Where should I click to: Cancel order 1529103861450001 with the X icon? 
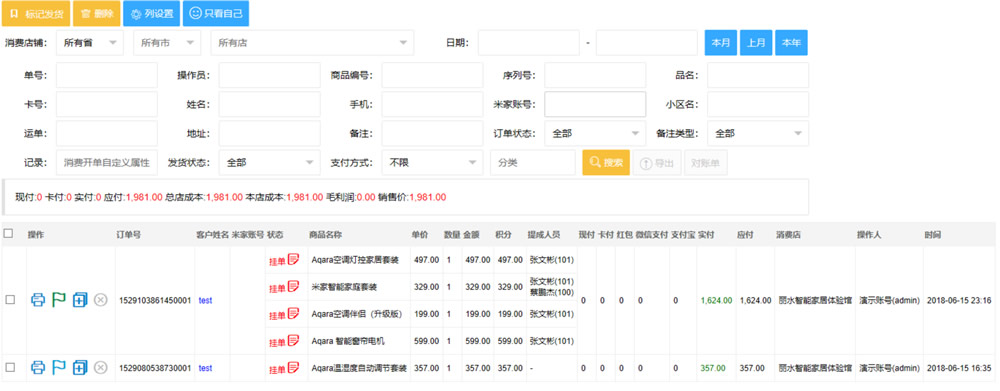[x=100, y=300]
